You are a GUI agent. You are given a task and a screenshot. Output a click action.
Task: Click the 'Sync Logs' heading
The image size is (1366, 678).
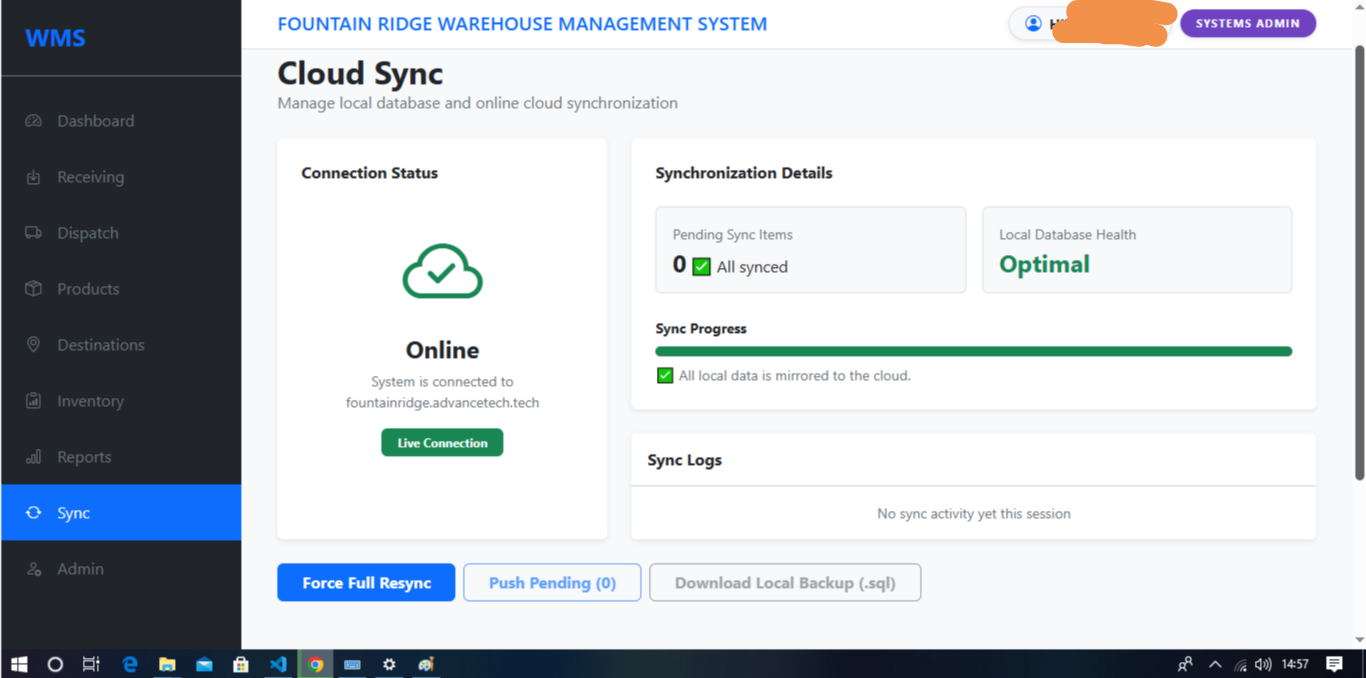coord(685,460)
